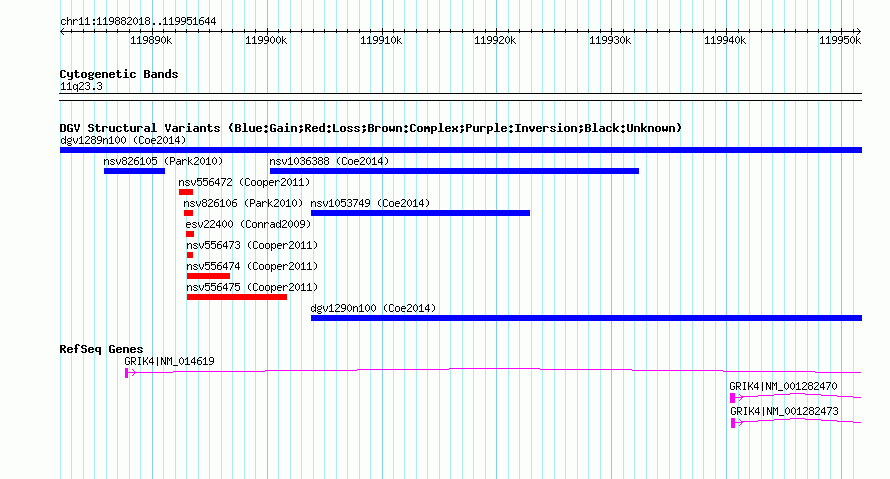Viewport: 890px width, 479px height.
Task: Open the nsv556473 (Cooper2011) label
Action: coord(252,245)
